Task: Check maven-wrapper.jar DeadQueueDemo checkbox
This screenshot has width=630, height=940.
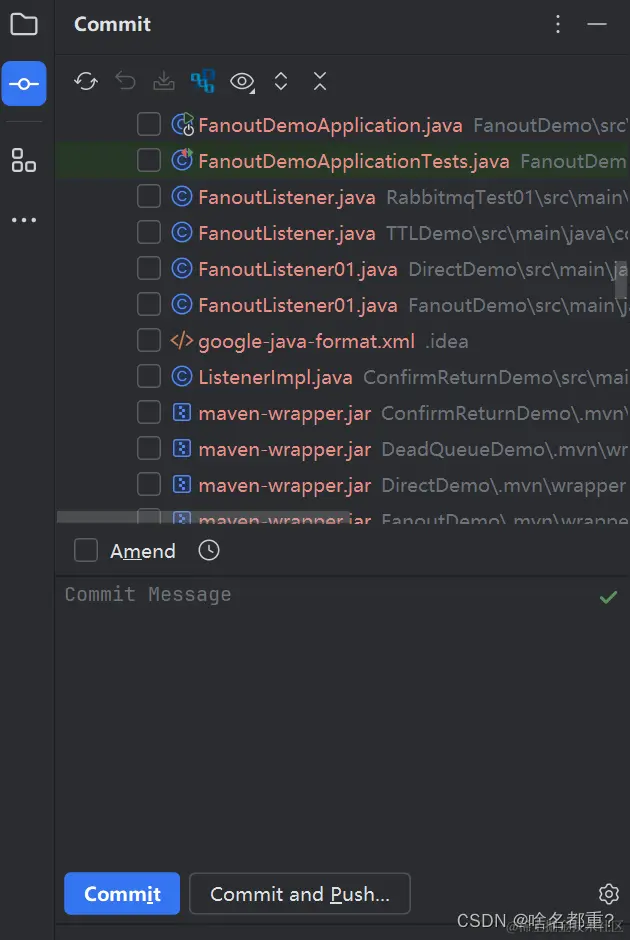Action: coord(149,448)
